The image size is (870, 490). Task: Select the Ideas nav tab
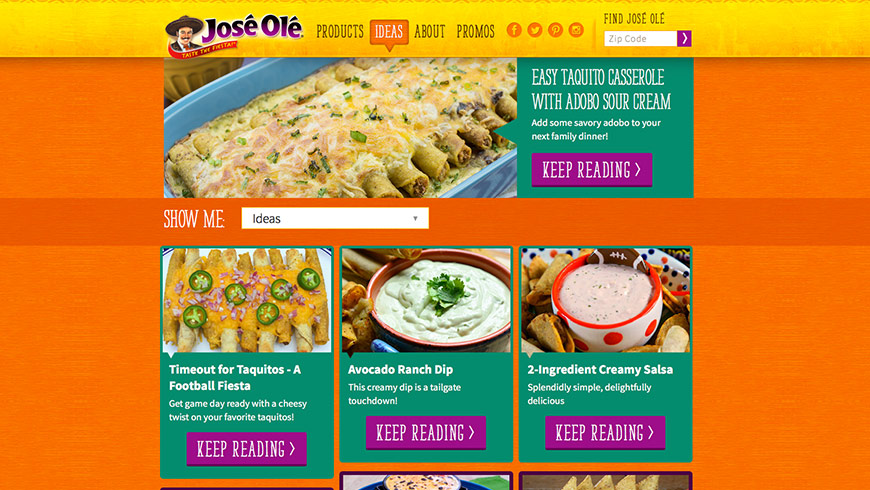(389, 32)
